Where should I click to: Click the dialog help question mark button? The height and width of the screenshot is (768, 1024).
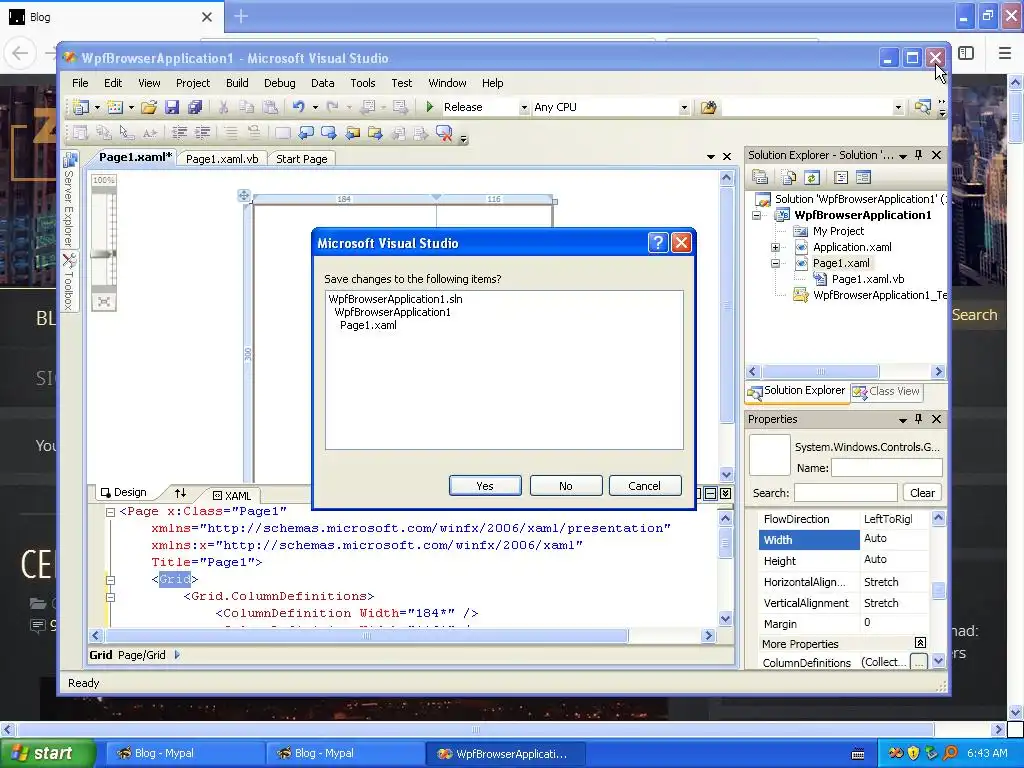[x=658, y=243]
